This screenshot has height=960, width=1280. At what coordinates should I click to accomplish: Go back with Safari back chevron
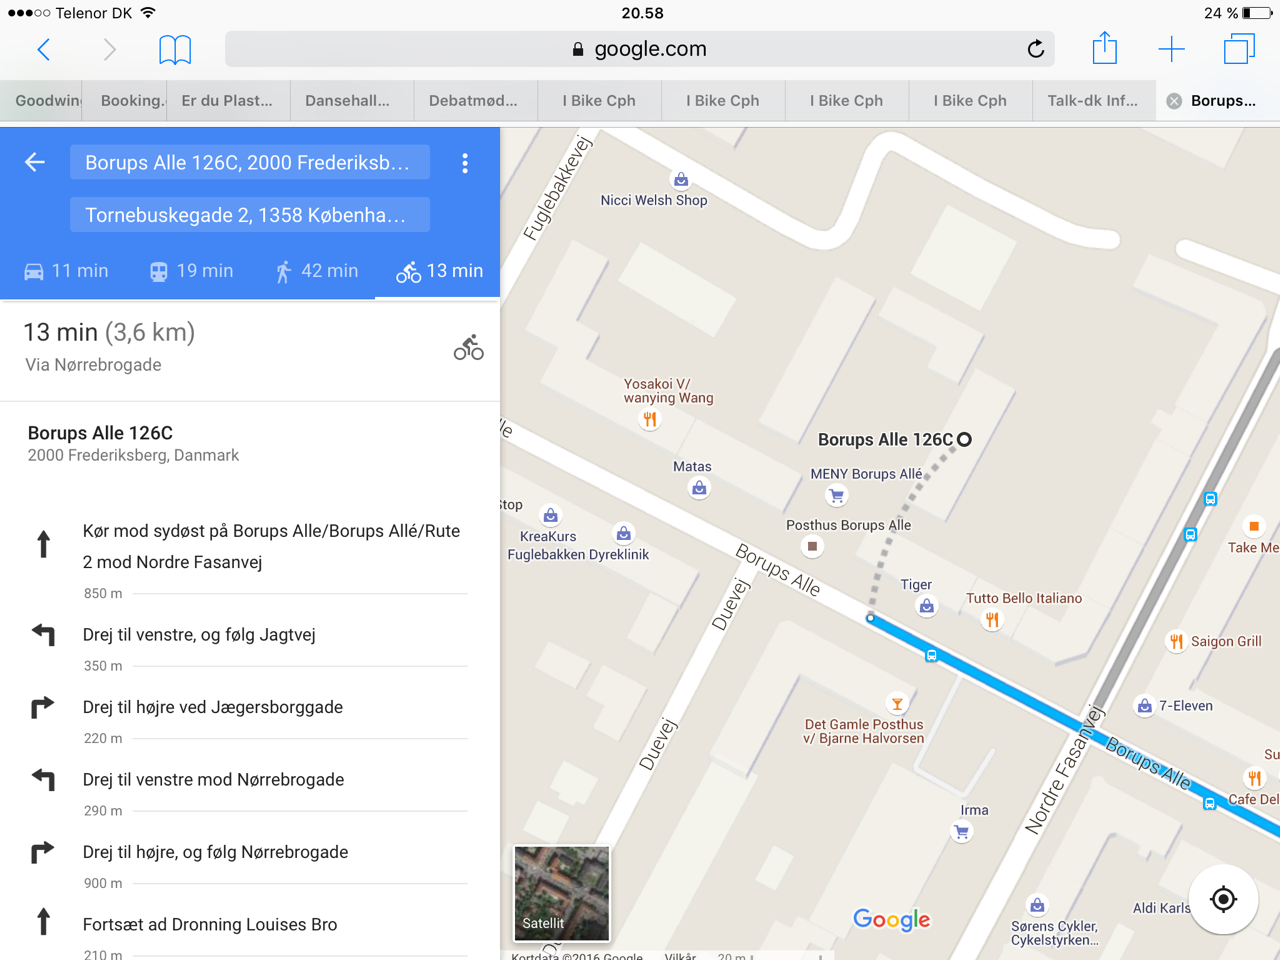click(43, 49)
